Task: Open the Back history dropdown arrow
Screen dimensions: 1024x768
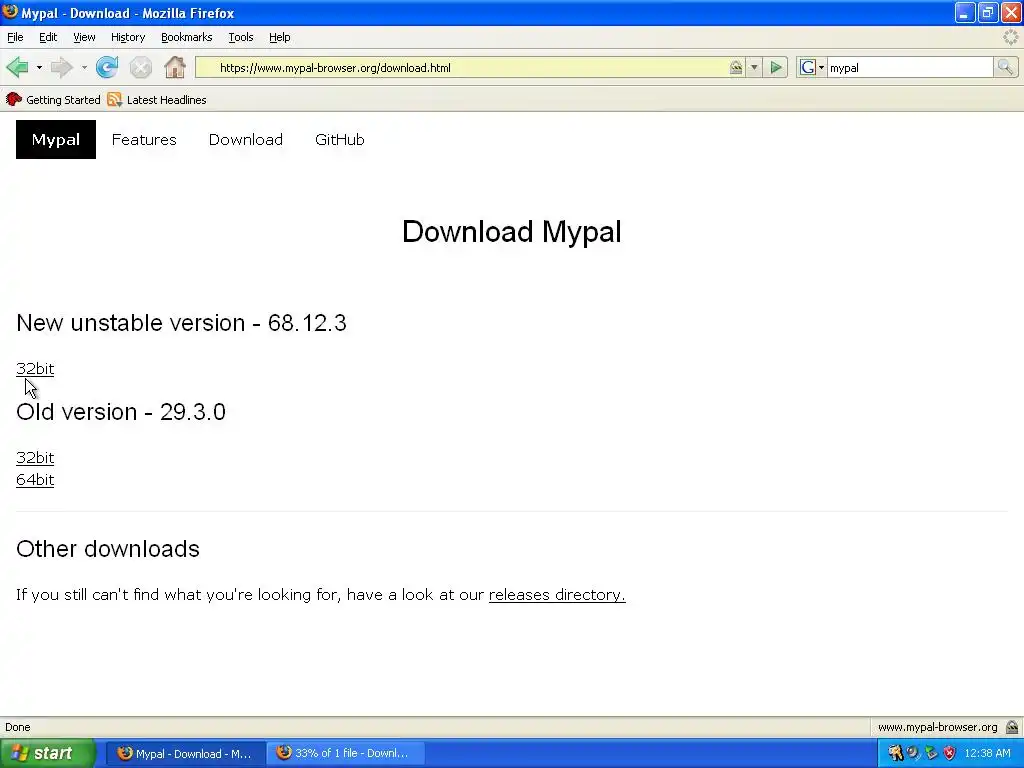Action: (x=39, y=67)
